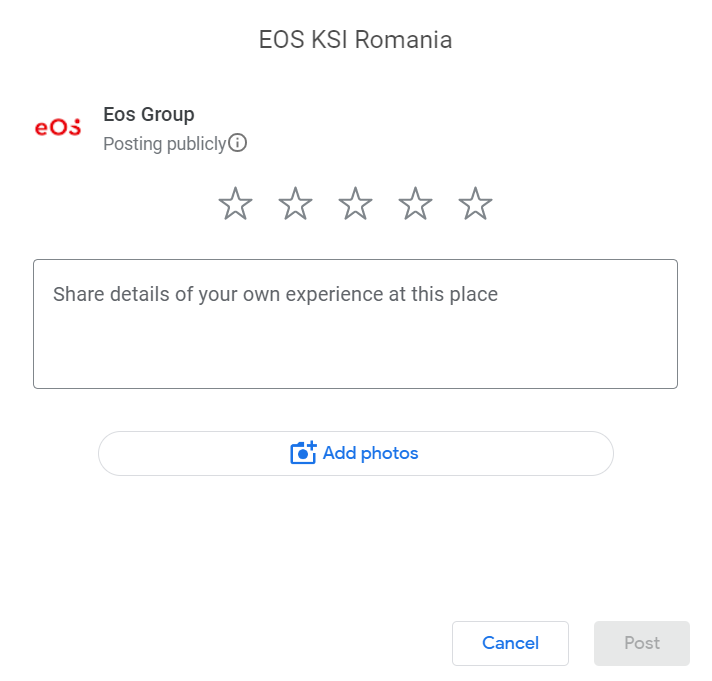The width and height of the screenshot is (712, 681).
Task: Click empty left side of Add photos button
Action: tap(180, 453)
